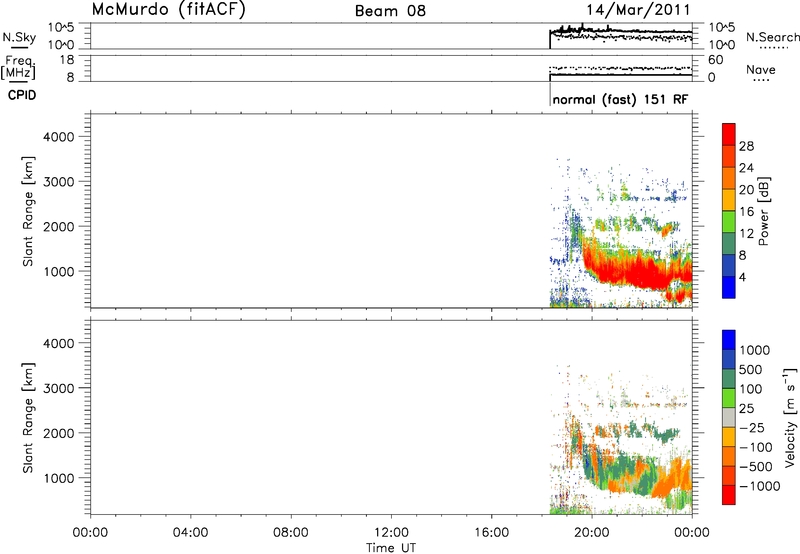Viewport: 800px width, 554px height.
Task: Click the date '14/Mar/2011'
Action: coord(638,10)
